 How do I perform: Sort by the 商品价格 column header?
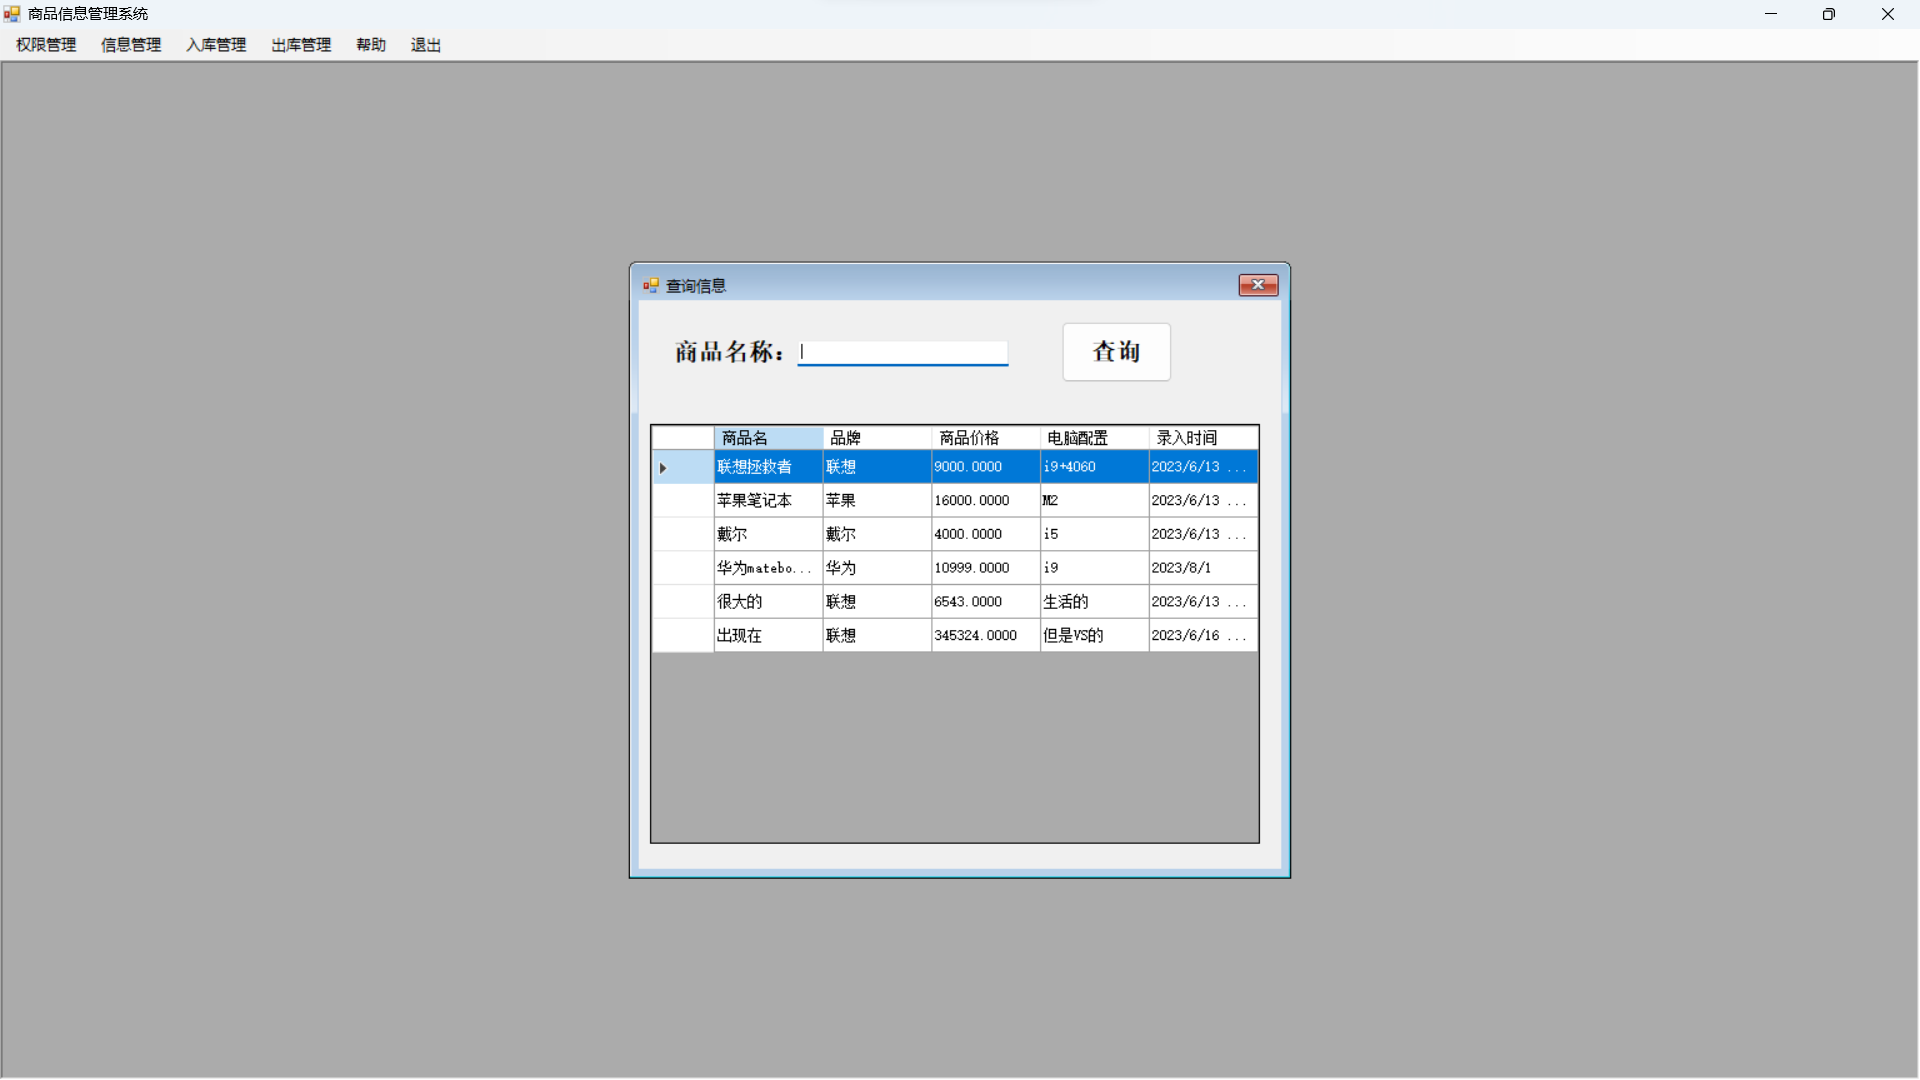click(986, 438)
